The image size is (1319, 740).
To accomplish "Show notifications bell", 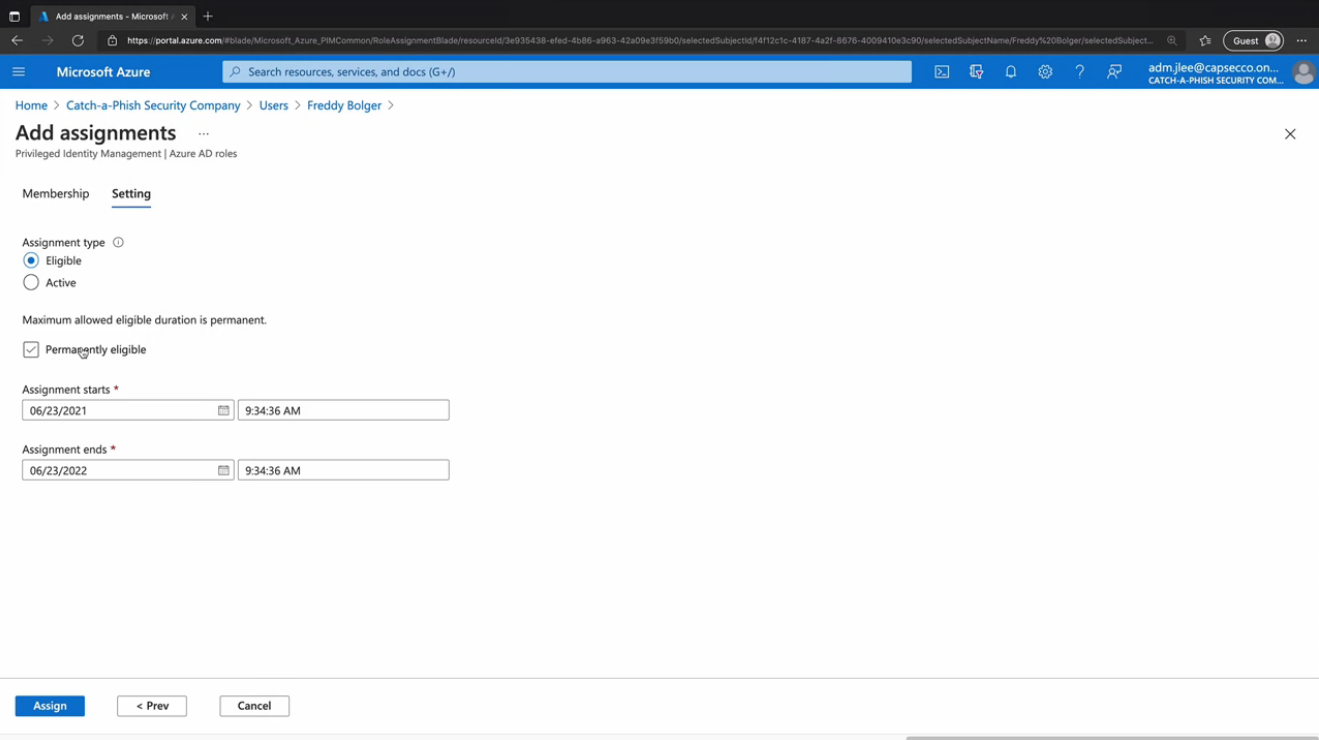I will click(x=1011, y=72).
